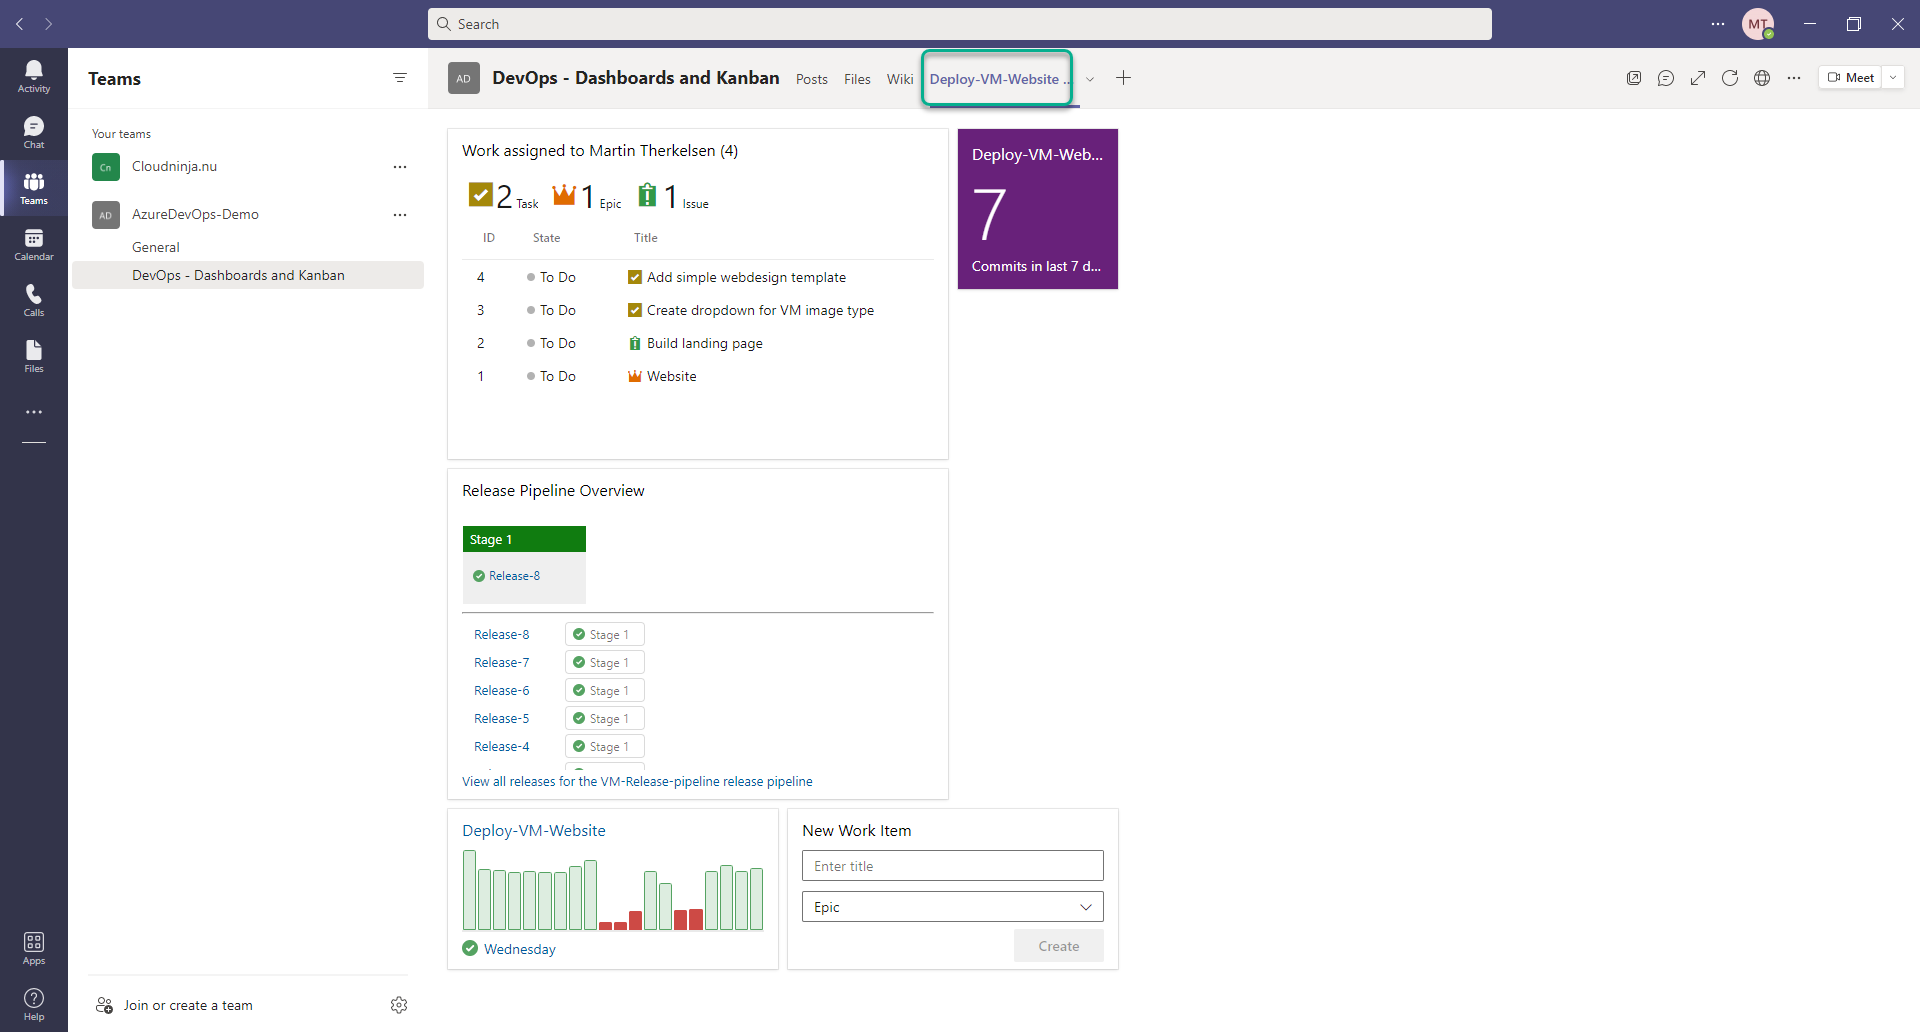The image size is (1920, 1032).
Task: Click Stage 1 status for Release-6
Action: (605, 691)
